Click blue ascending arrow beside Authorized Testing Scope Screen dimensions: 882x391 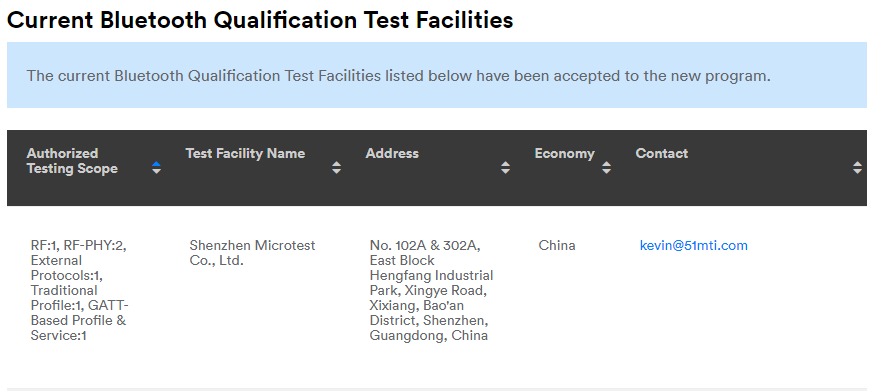click(x=156, y=164)
